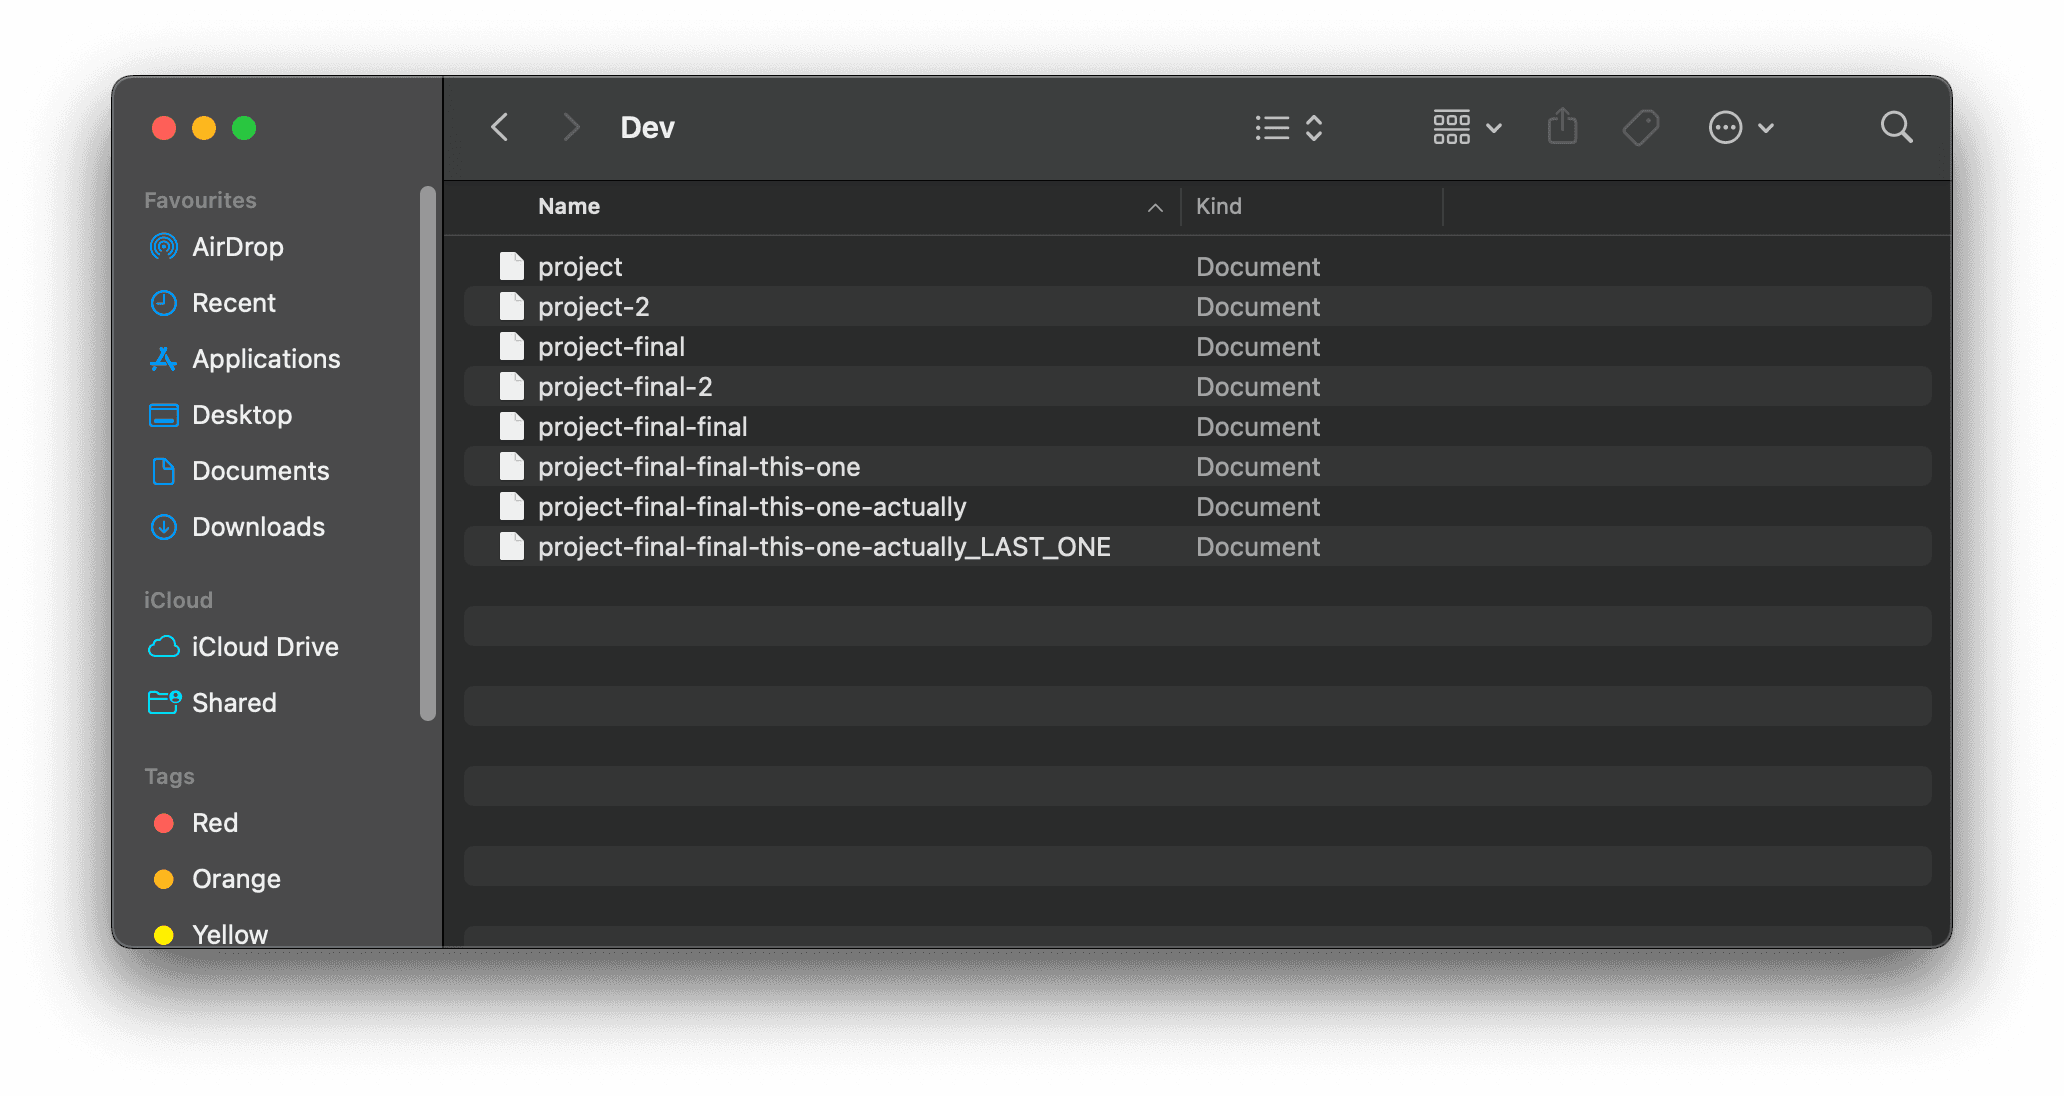Close the Finder window with red button
This screenshot has width=2064, height=1096.
pos(164,128)
